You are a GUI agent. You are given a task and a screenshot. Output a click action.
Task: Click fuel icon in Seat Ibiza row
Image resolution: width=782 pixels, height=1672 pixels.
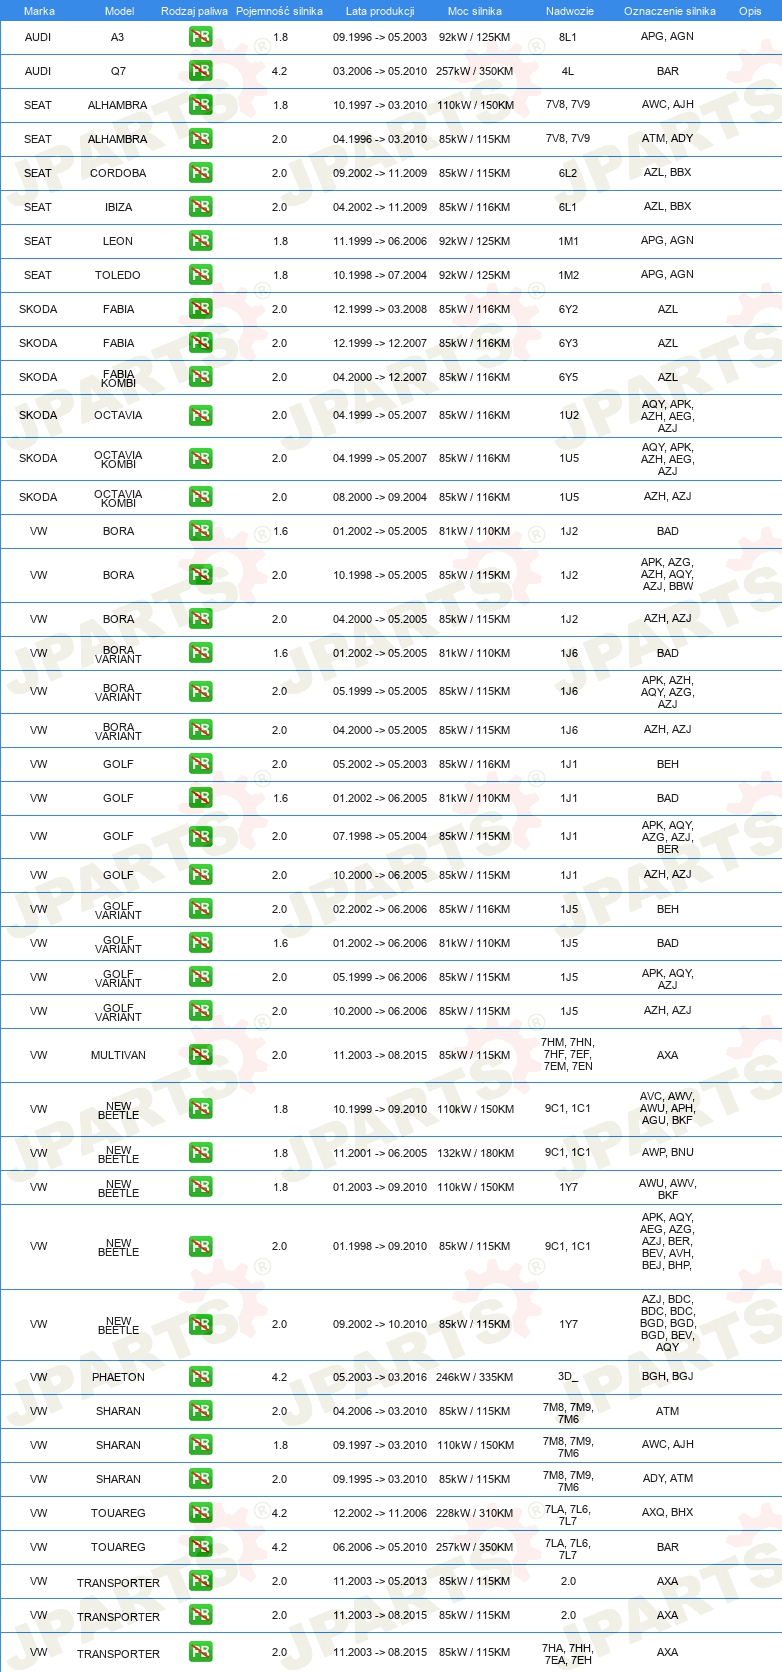point(200,207)
